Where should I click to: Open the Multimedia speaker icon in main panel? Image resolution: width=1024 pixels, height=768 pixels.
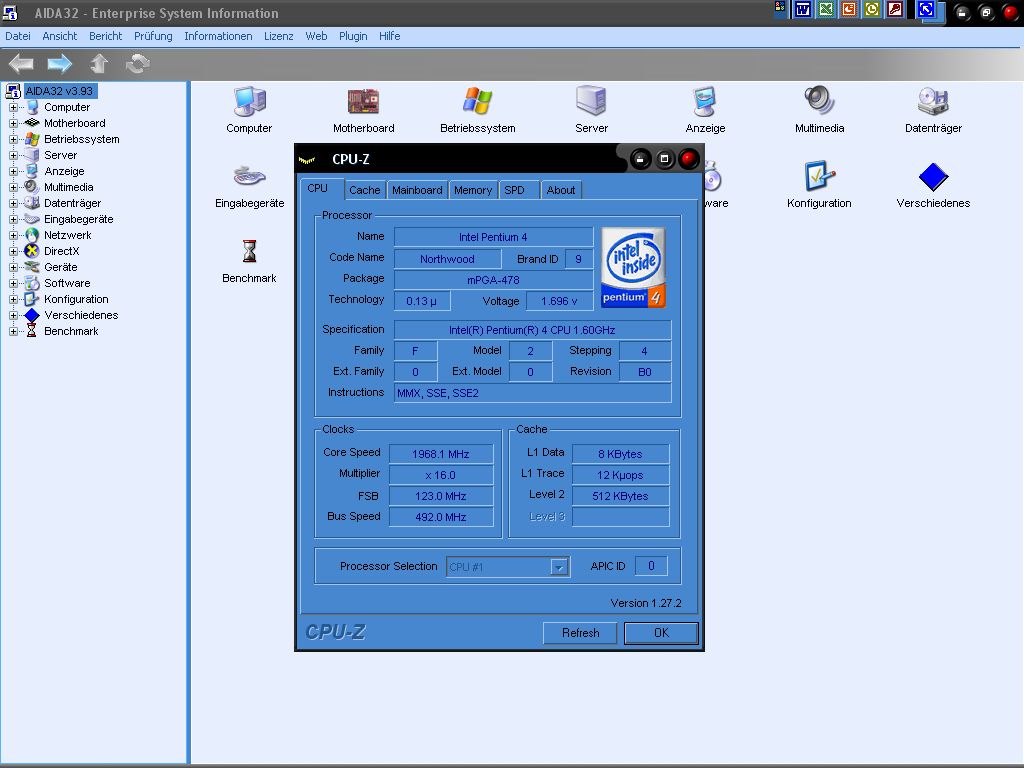(819, 102)
